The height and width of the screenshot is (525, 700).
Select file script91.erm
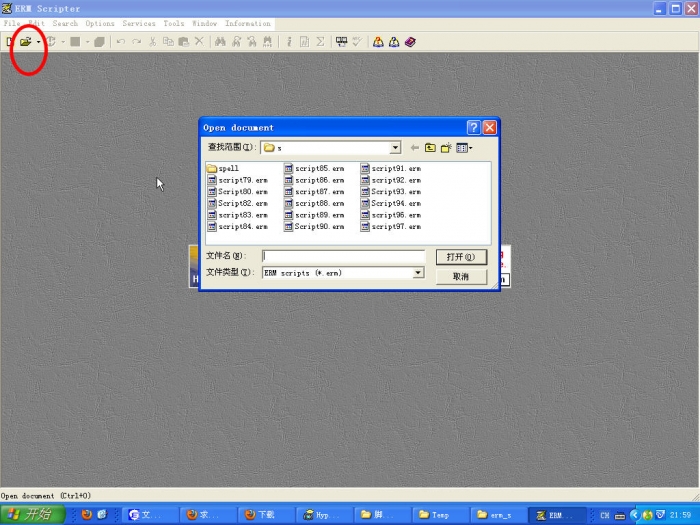click(x=391, y=168)
